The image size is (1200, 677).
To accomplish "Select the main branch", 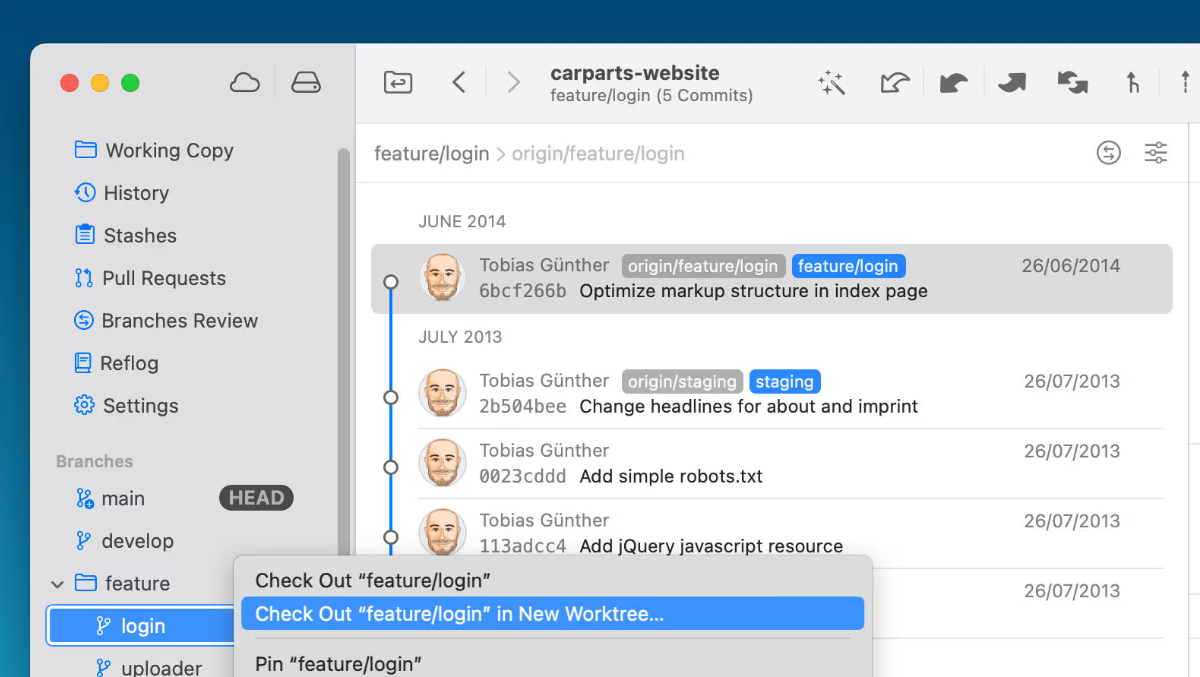I will [x=123, y=499].
